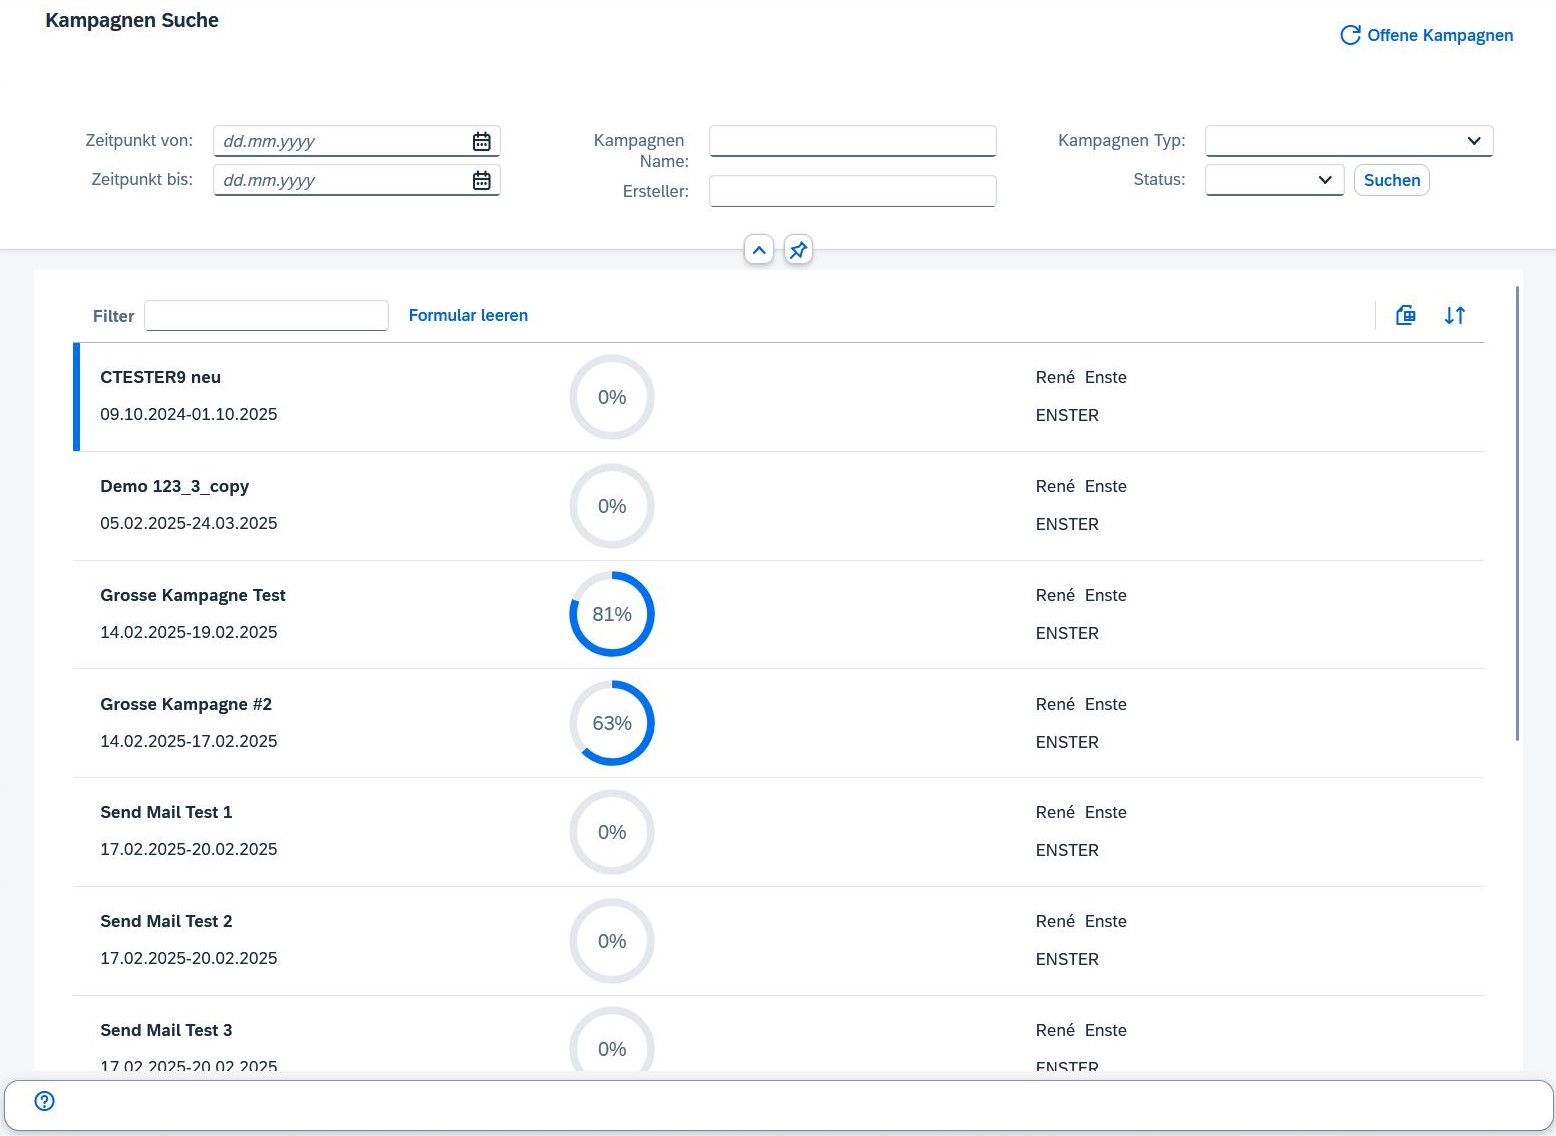Expand the Kampagnen Typ dropdown
The height and width of the screenshot is (1136, 1556).
[x=1473, y=141]
